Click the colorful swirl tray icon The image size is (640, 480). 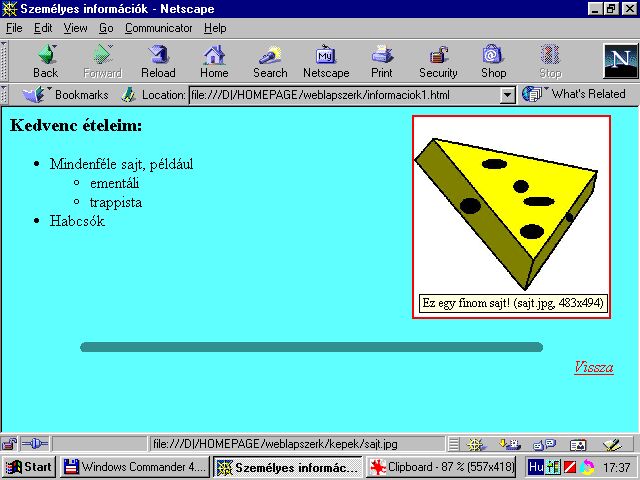[x=587, y=467]
